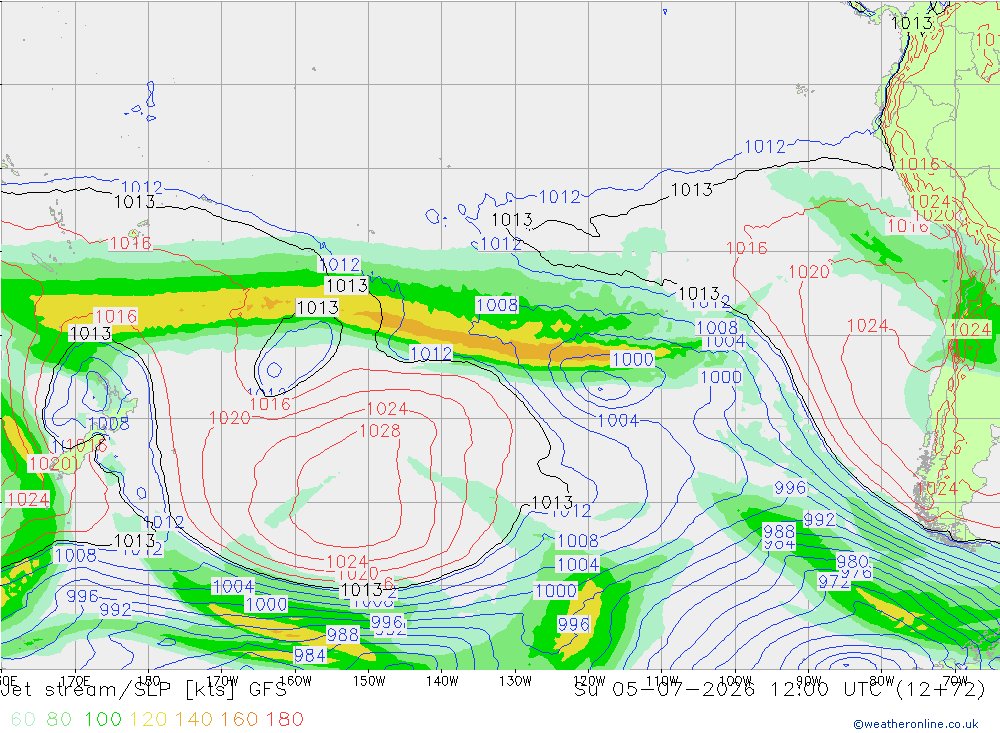
Task: Click the 70W longitude label
Action: pos(955,681)
